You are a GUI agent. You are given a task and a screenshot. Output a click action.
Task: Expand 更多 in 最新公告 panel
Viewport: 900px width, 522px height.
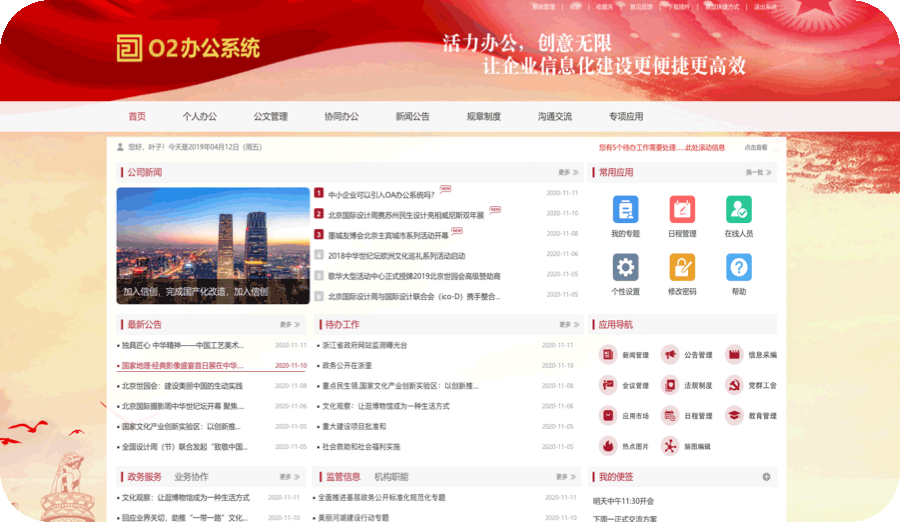(x=290, y=324)
